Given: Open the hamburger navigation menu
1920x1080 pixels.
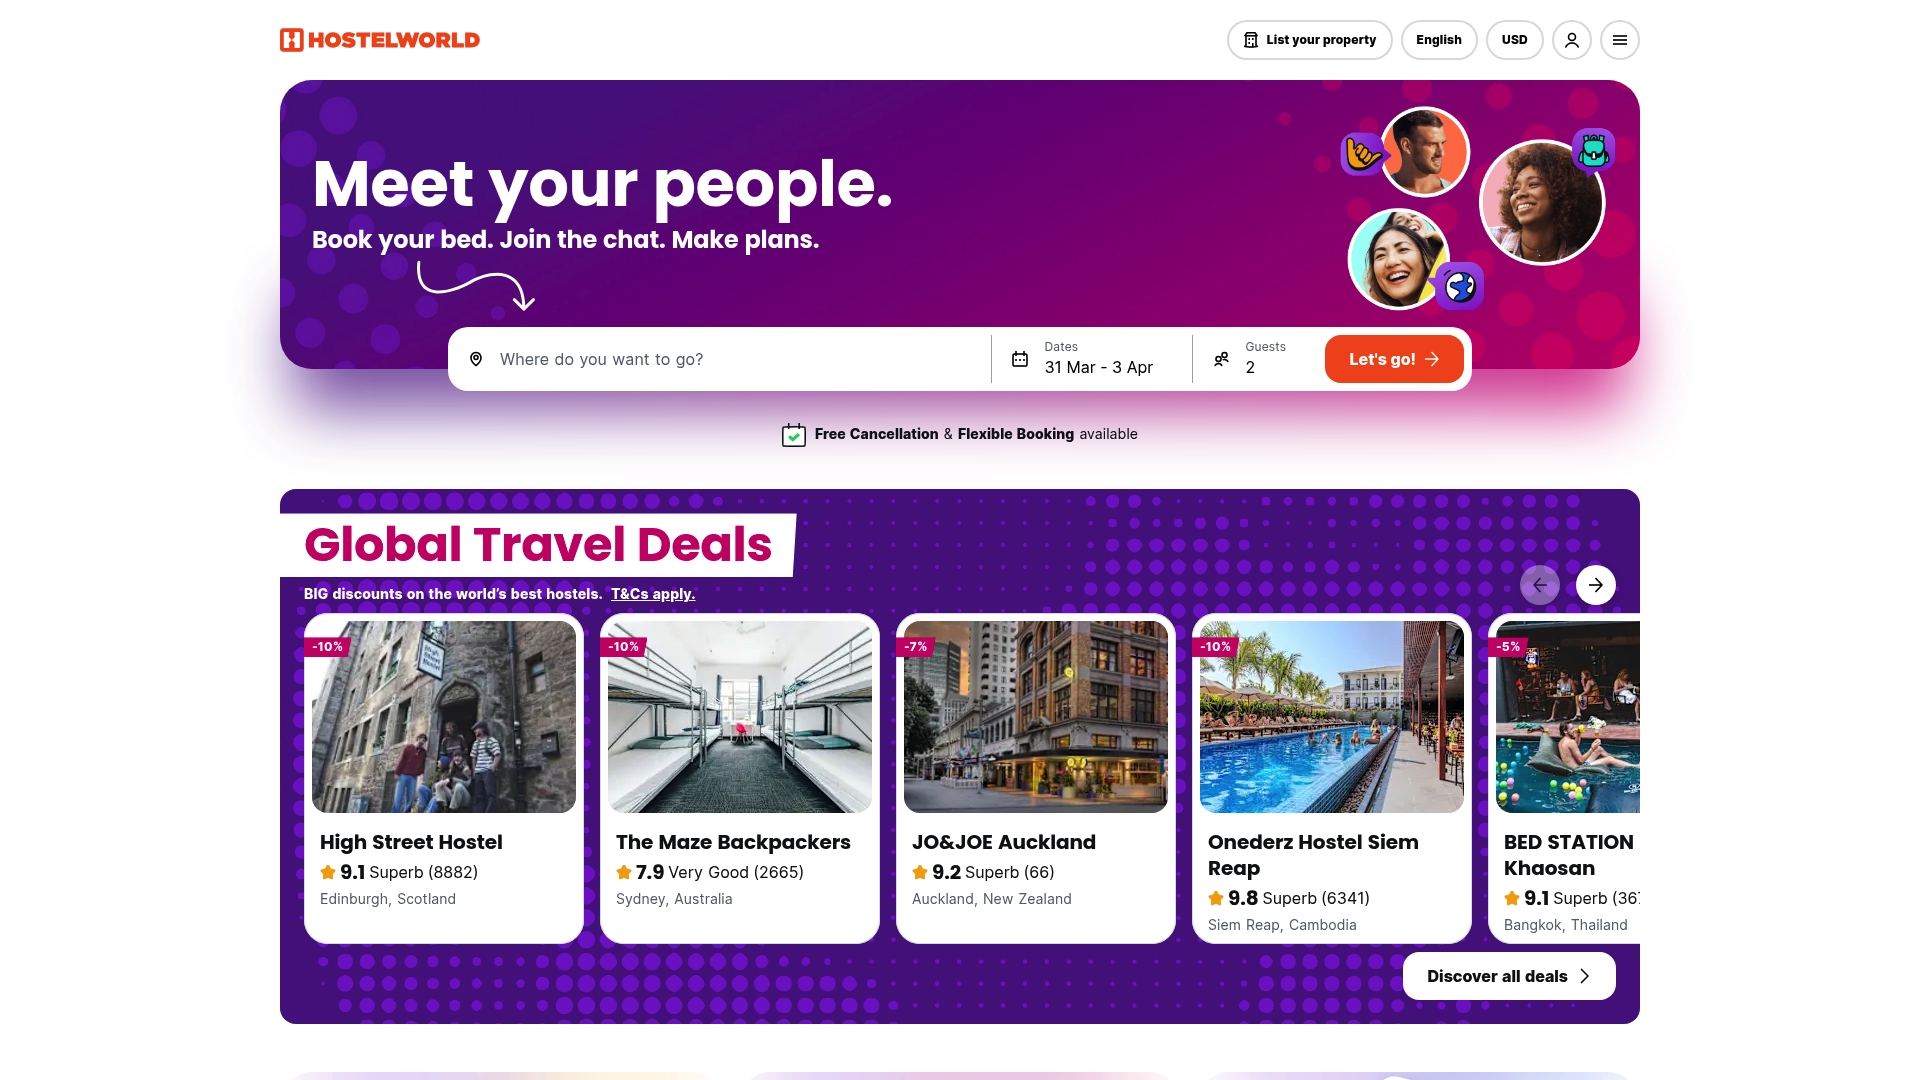Looking at the screenshot, I should (1619, 39).
